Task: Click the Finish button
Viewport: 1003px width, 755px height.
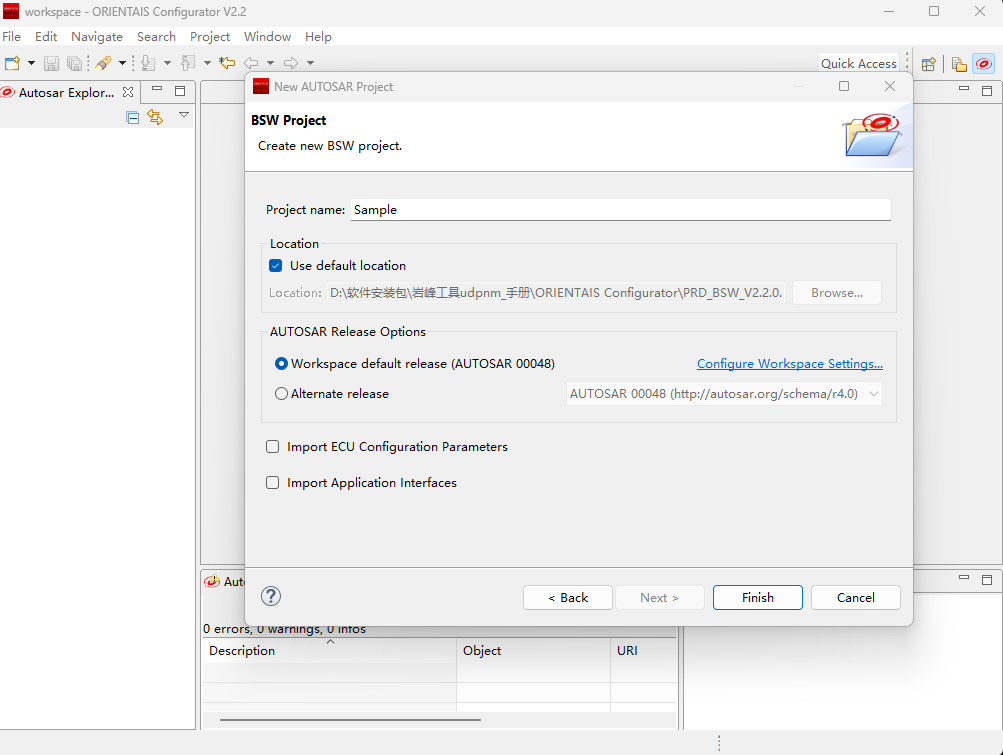Action: click(757, 597)
